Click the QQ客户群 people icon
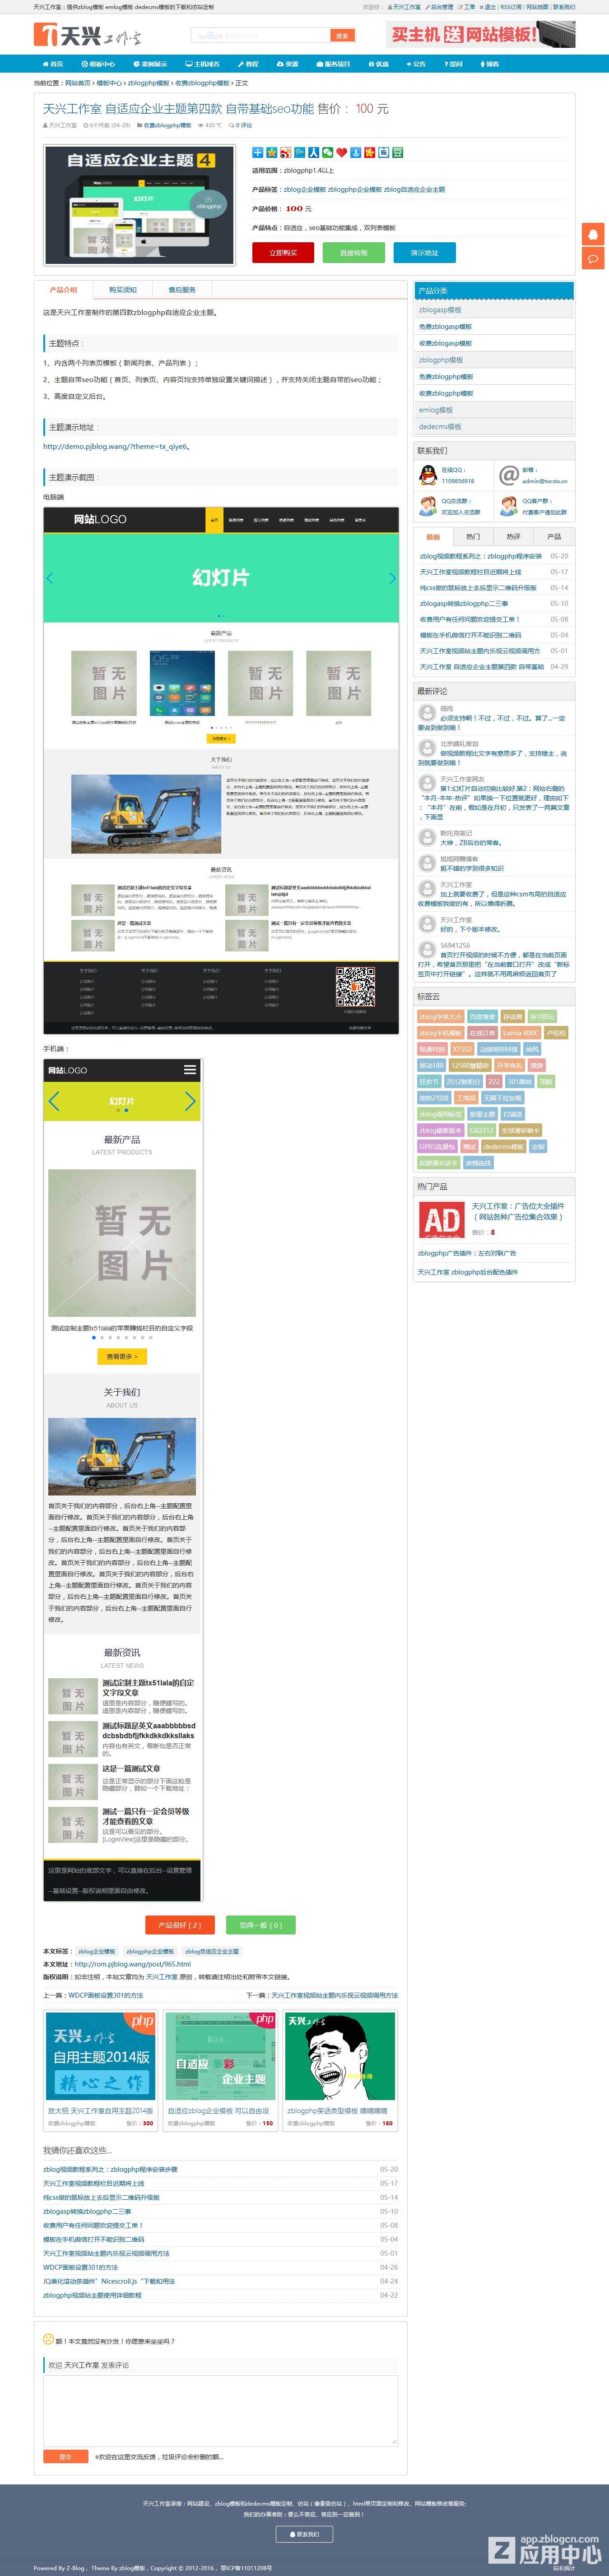Viewport: 609px width, 2576px height. [509, 506]
